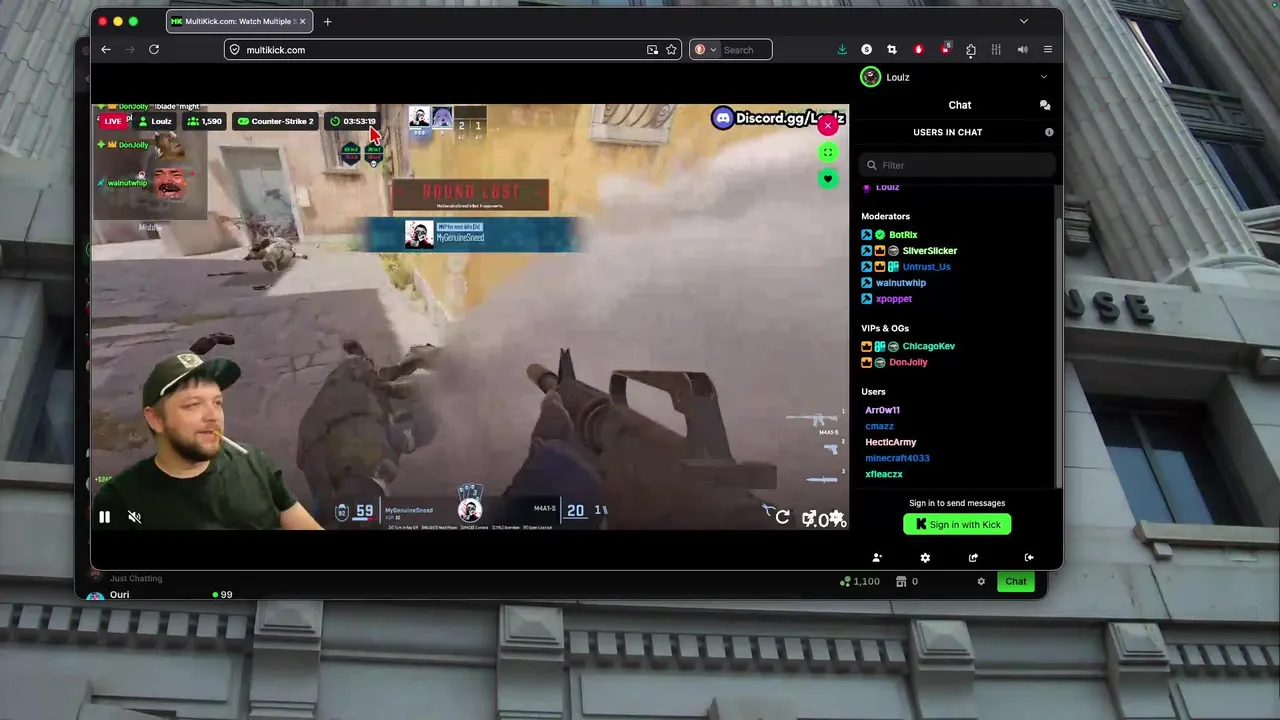
Task: Click the info icon next to Users in Chat
Action: pos(1049,132)
